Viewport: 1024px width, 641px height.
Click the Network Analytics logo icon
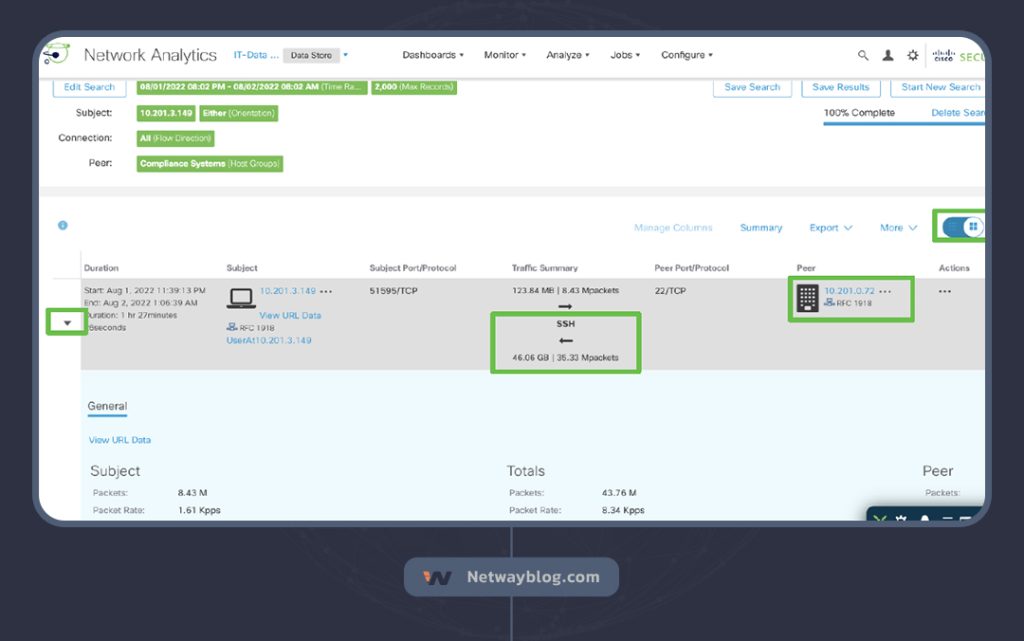(x=56, y=54)
